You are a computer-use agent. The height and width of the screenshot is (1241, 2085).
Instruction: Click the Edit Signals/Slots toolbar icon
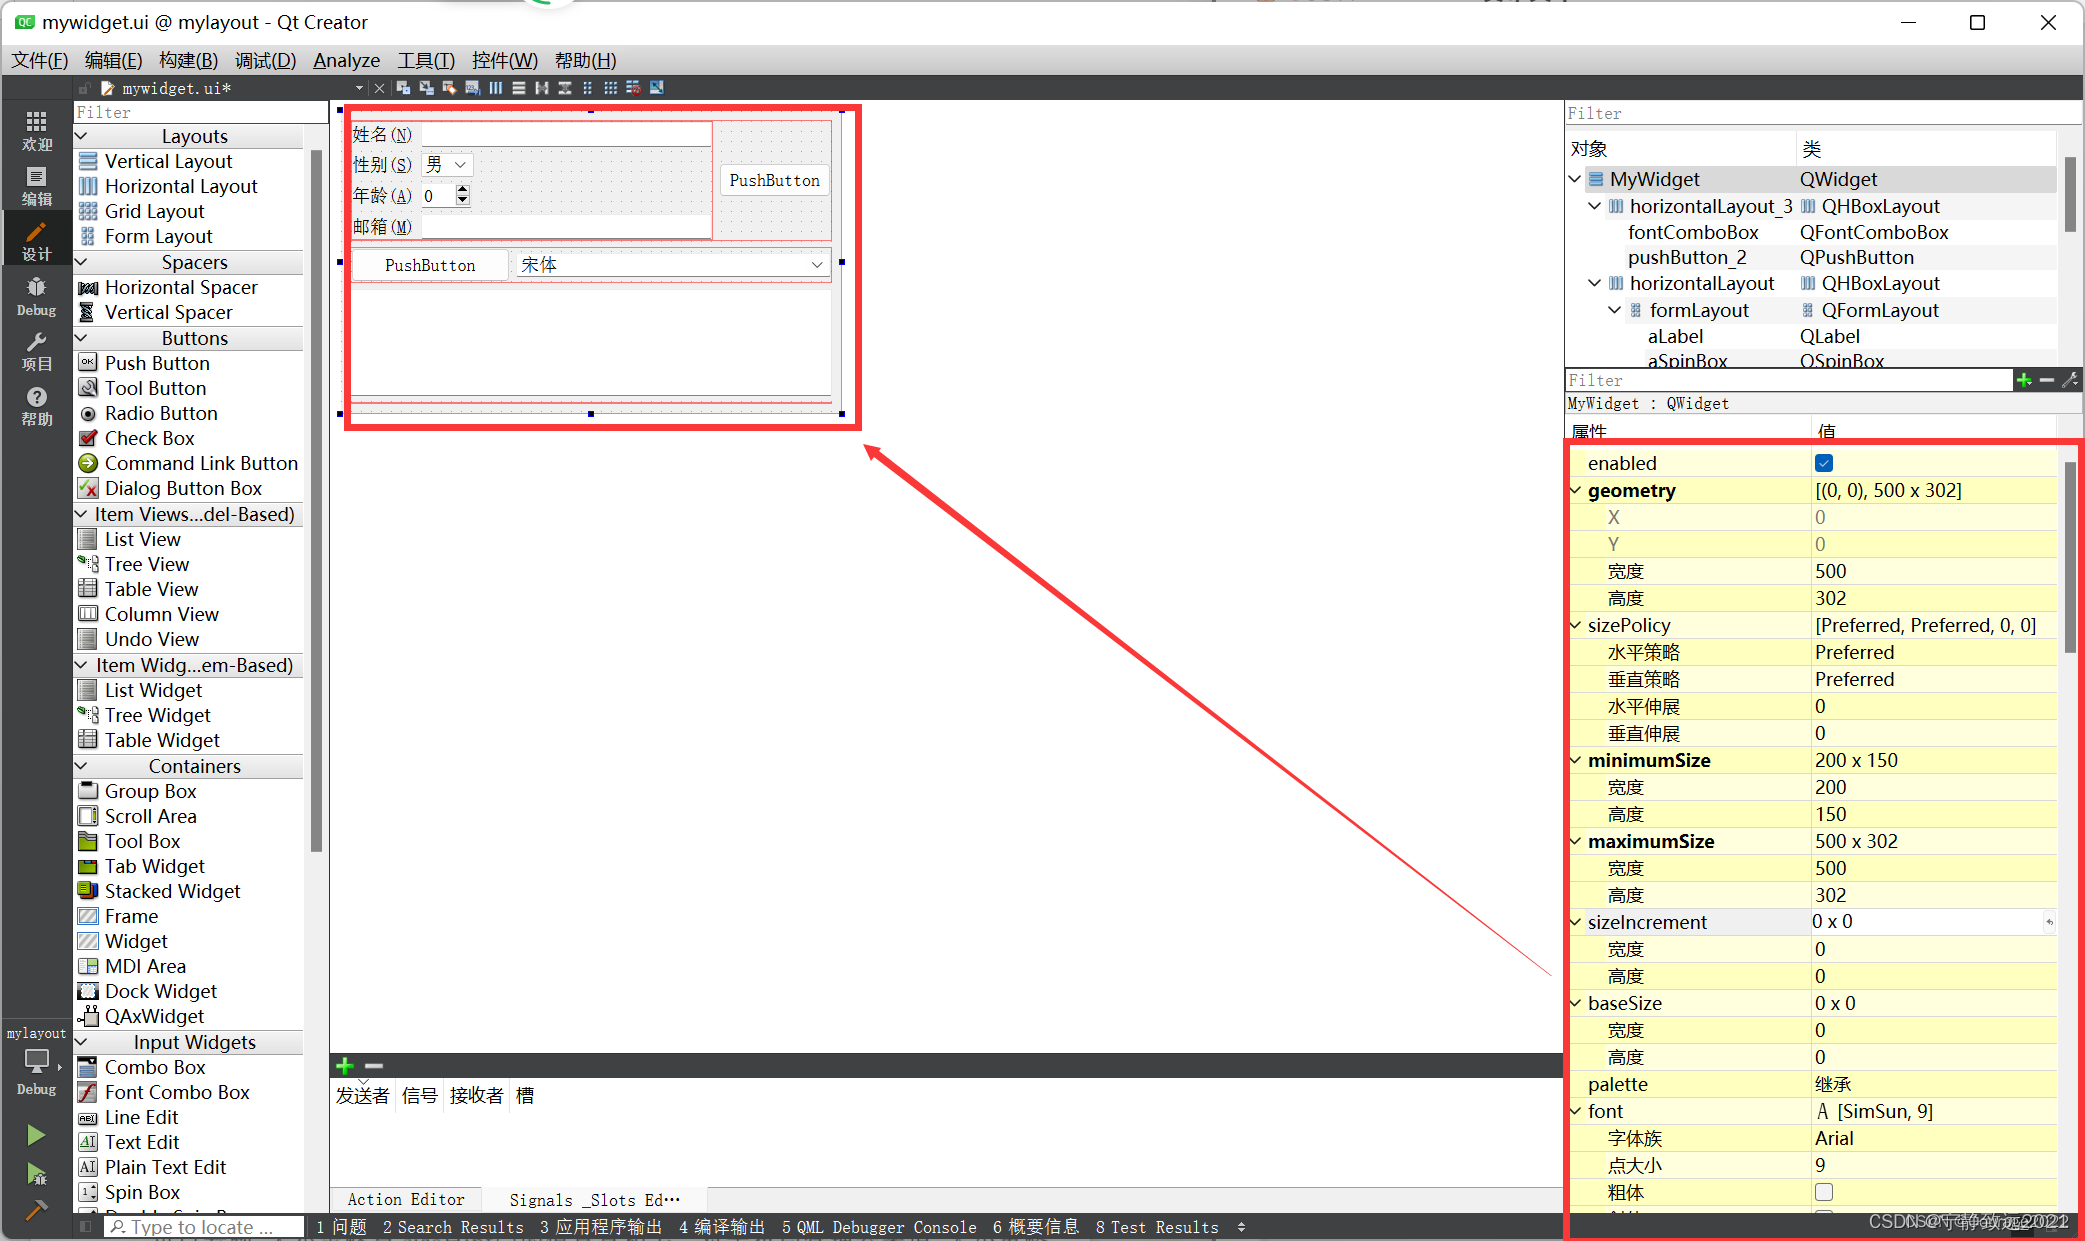(426, 88)
